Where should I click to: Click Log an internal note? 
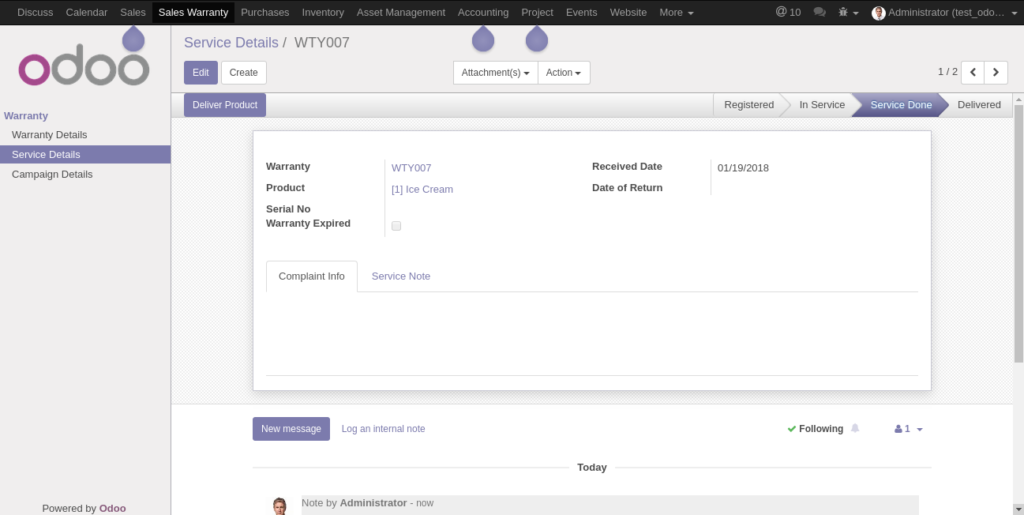click(x=383, y=429)
